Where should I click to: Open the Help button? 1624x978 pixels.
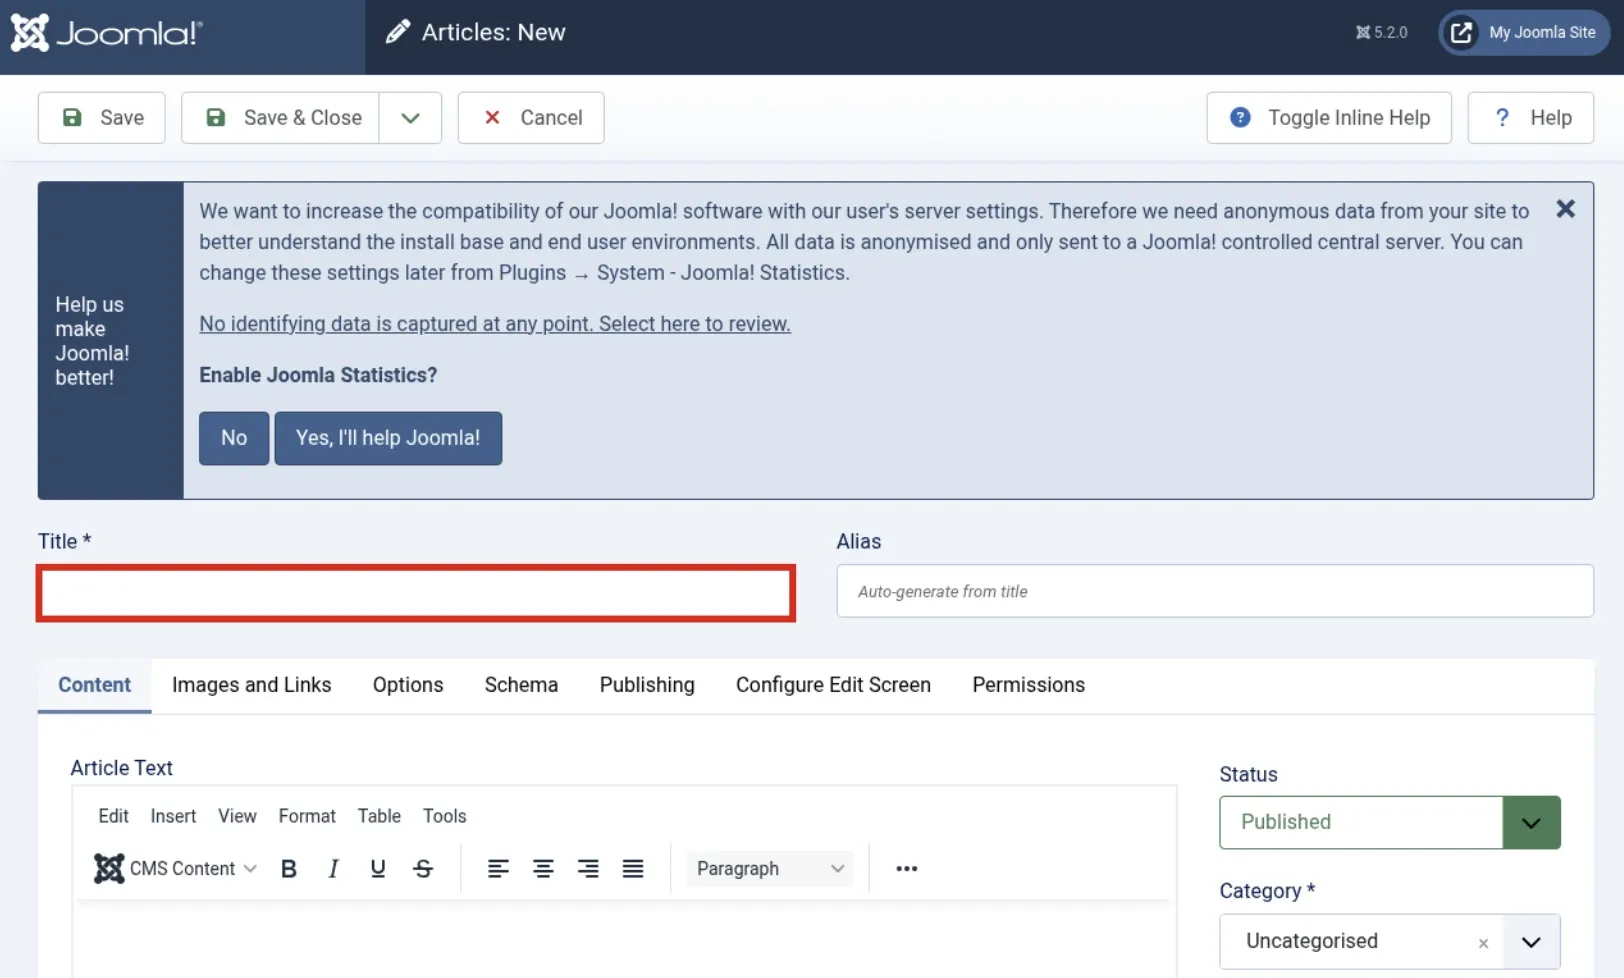[x=1531, y=118]
